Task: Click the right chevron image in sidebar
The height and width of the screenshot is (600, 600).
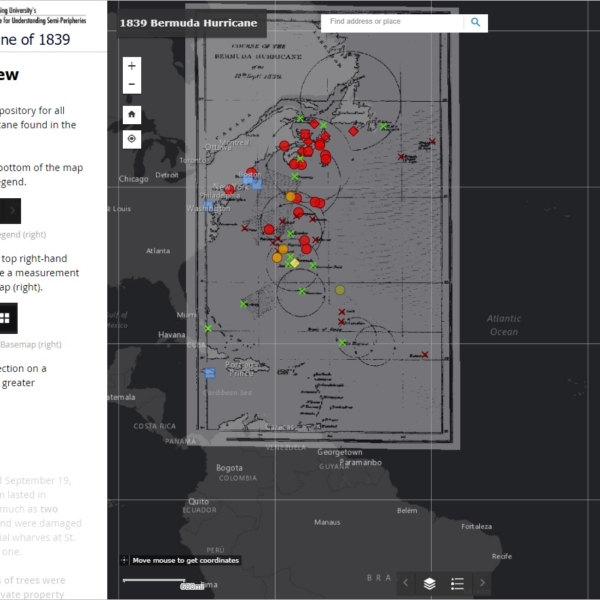Action: (11, 211)
